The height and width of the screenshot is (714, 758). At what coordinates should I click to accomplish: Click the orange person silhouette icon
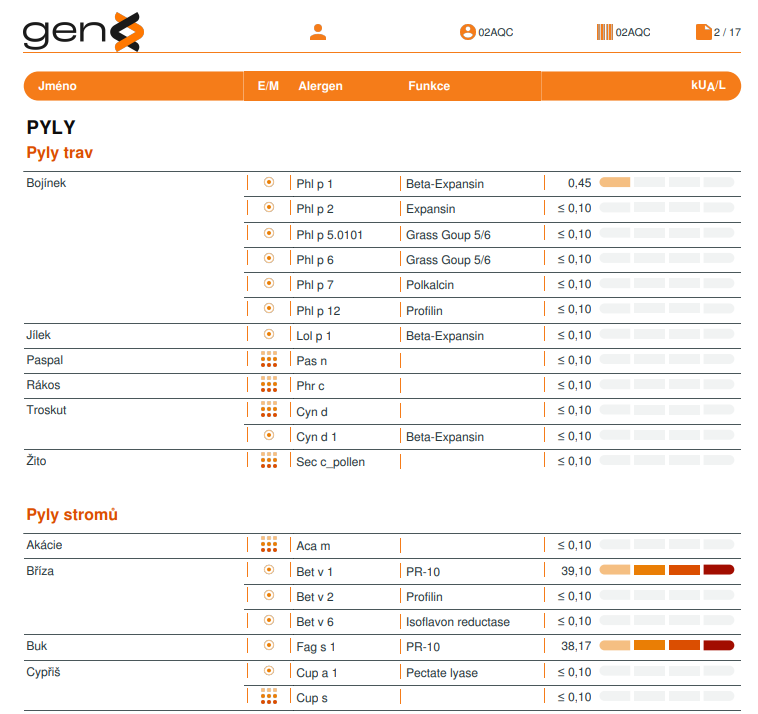coord(318,32)
